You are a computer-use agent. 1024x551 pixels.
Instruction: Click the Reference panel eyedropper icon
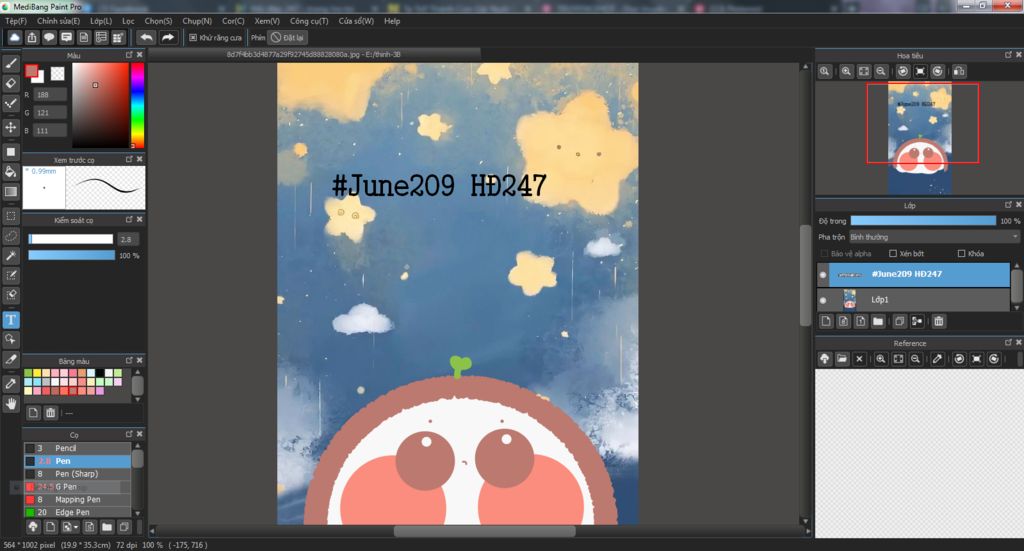point(937,358)
